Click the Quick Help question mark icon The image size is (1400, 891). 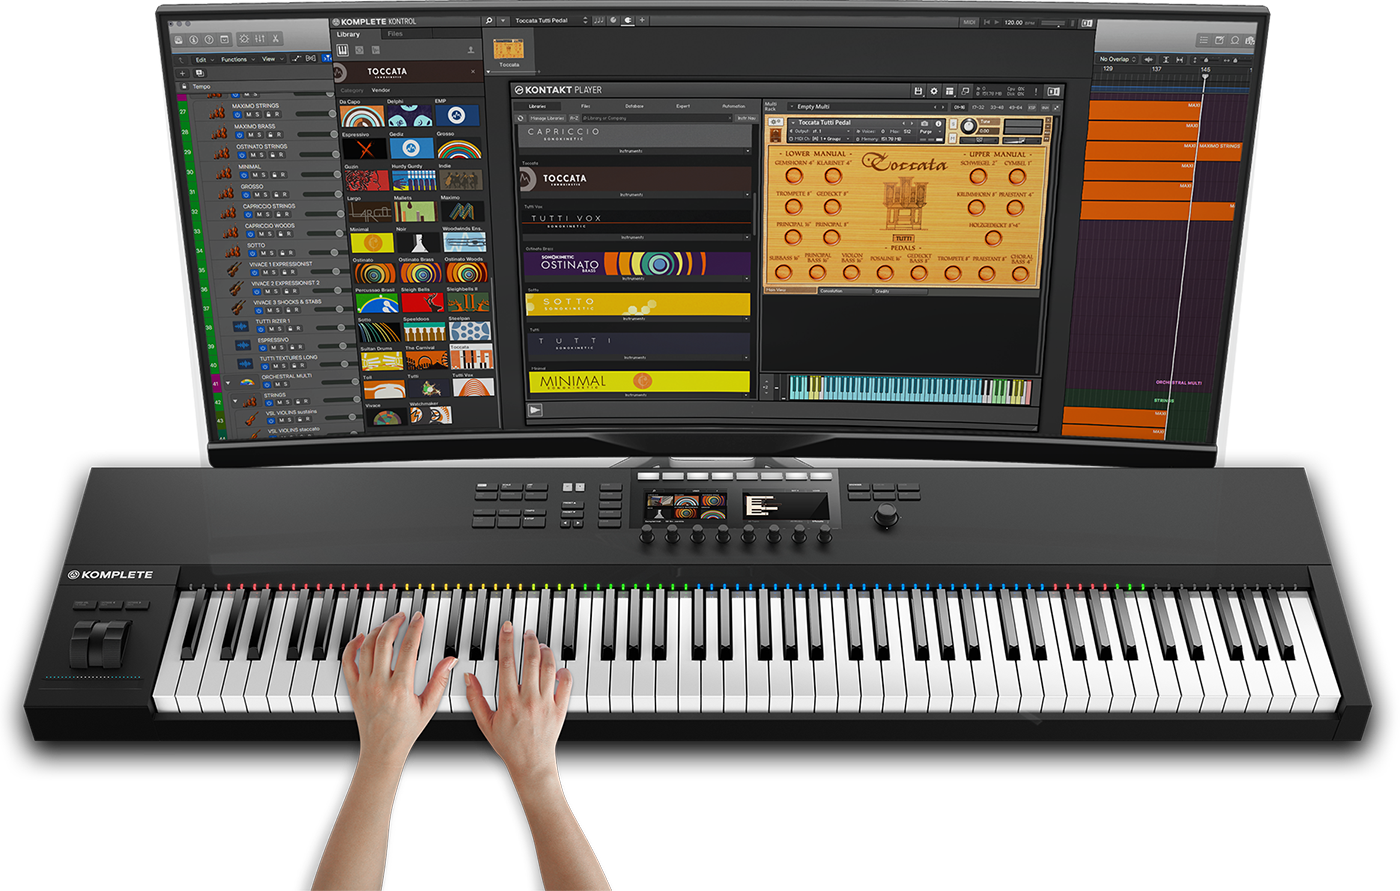(x=209, y=39)
